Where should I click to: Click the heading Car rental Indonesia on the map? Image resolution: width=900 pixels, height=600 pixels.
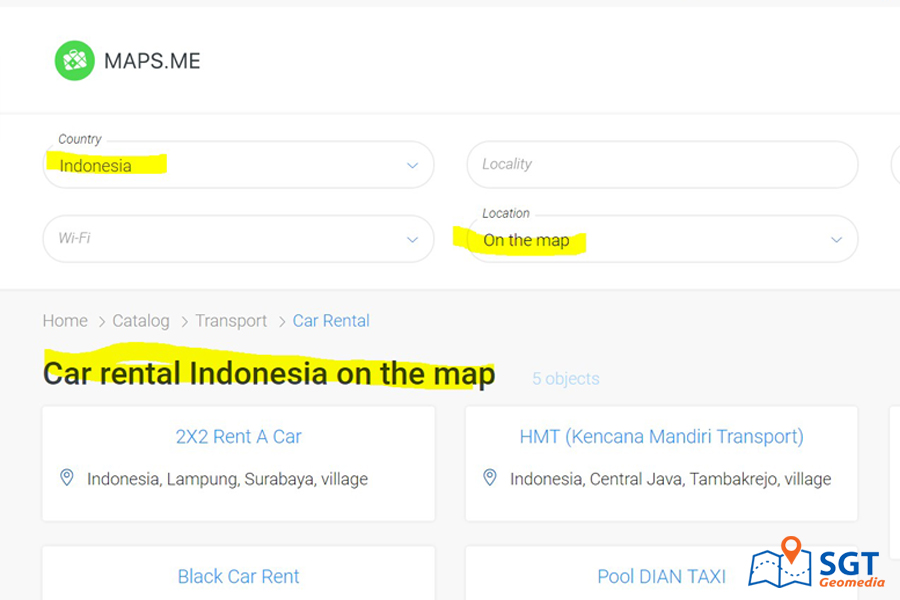point(269,374)
